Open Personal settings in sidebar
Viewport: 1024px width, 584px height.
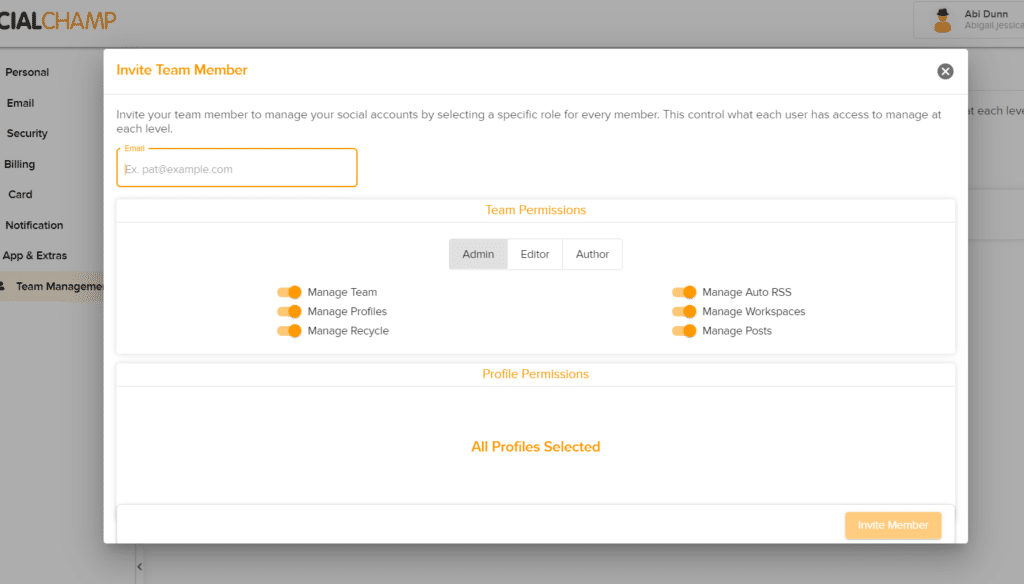coord(27,72)
